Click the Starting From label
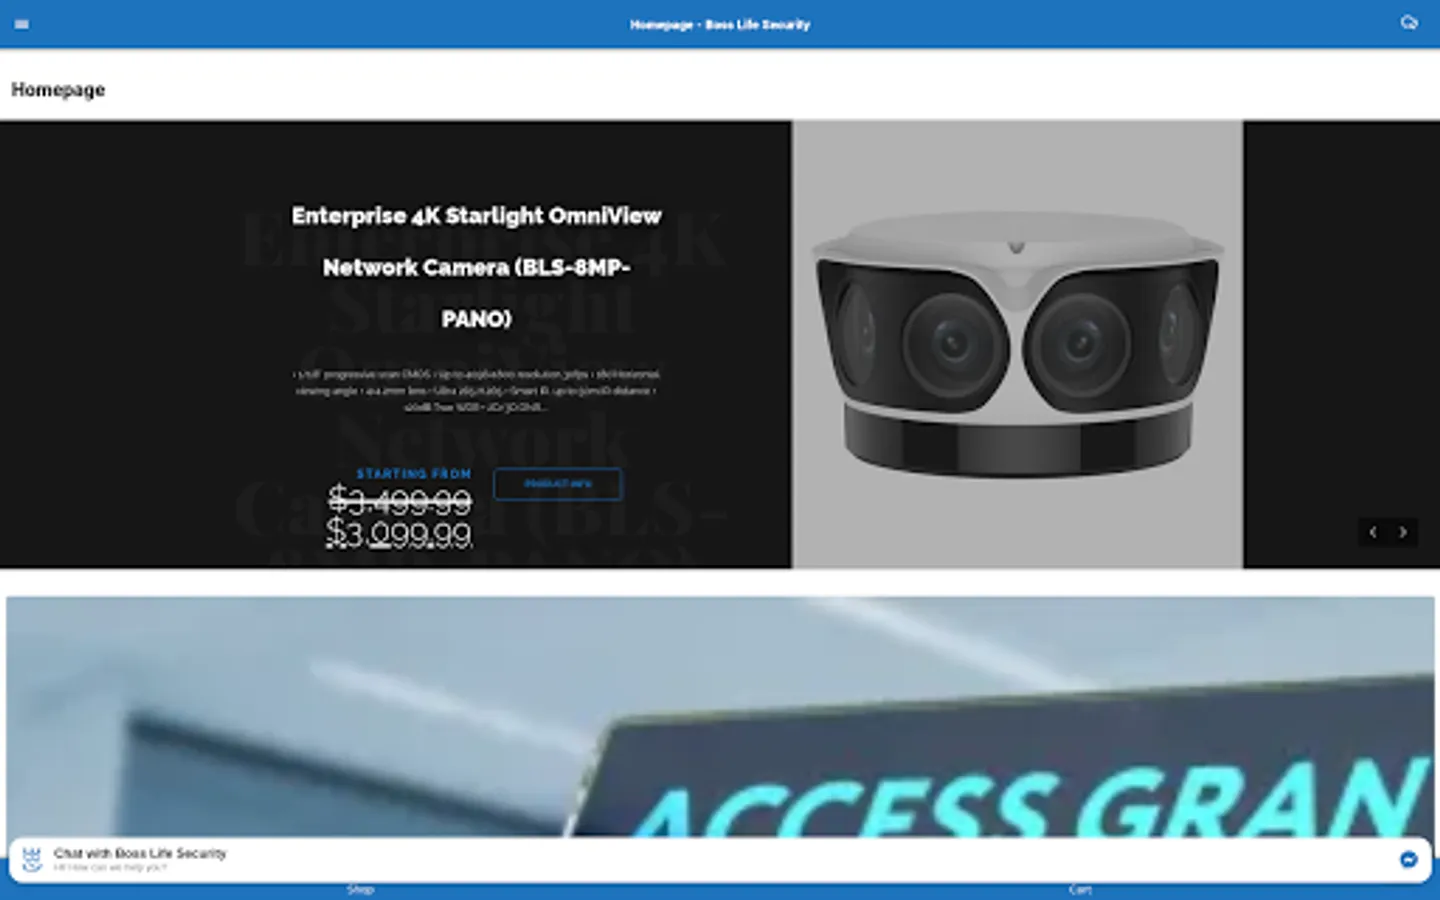Image resolution: width=1440 pixels, height=900 pixels. point(413,474)
